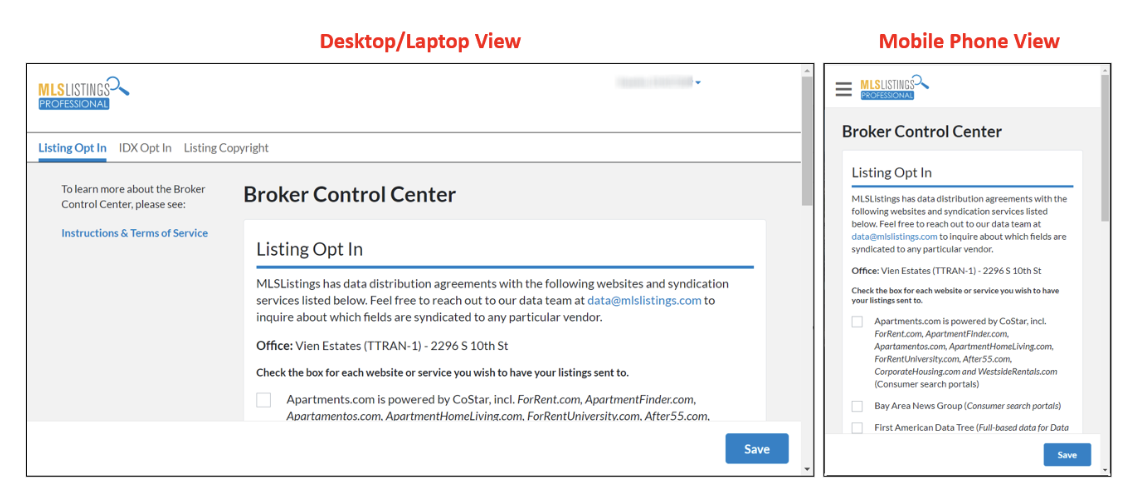Click the Save button in desktop view

(757, 449)
